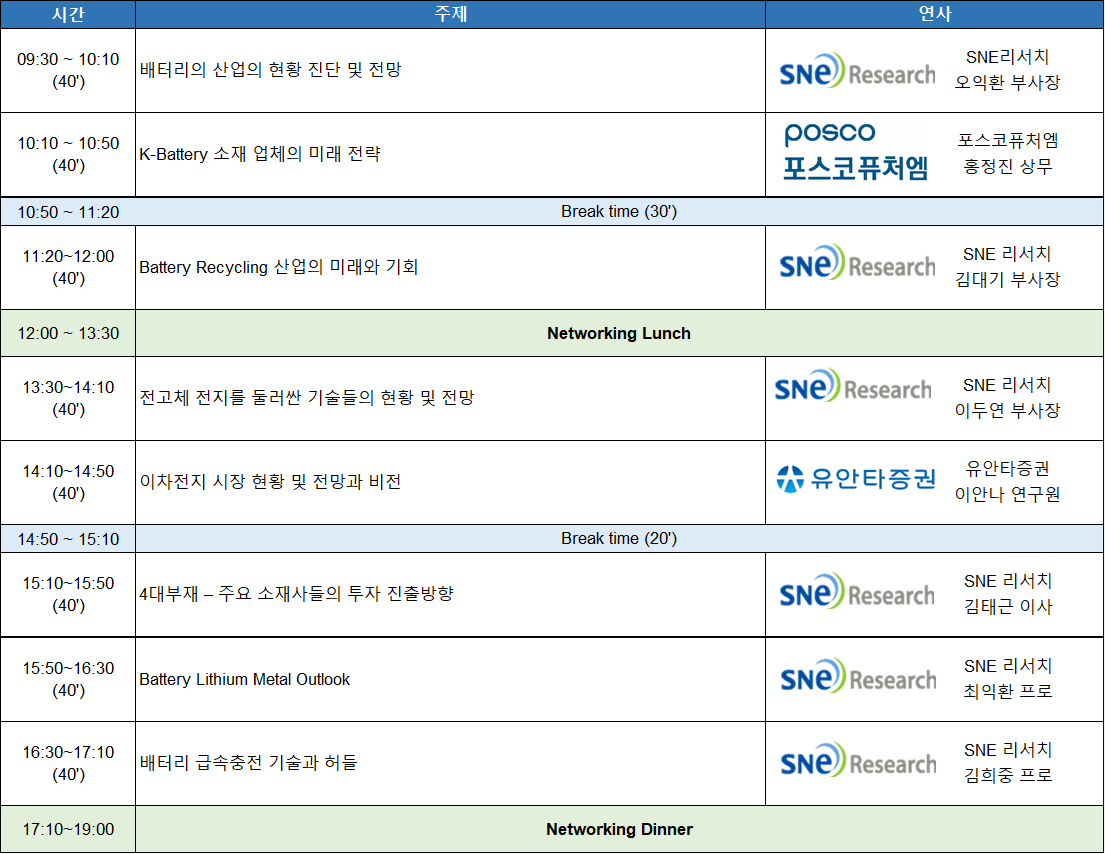Select the 10:50 ~ 11:20 time cell

click(x=68, y=212)
